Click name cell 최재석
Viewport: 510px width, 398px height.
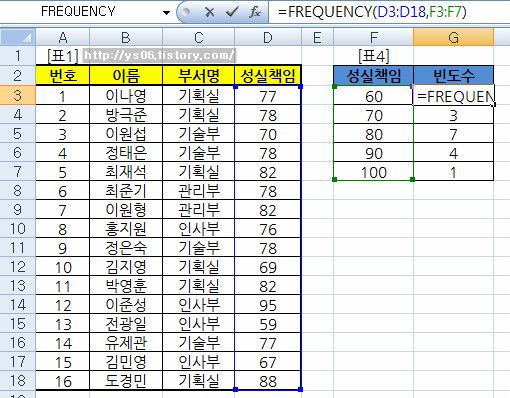click(x=126, y=172)
